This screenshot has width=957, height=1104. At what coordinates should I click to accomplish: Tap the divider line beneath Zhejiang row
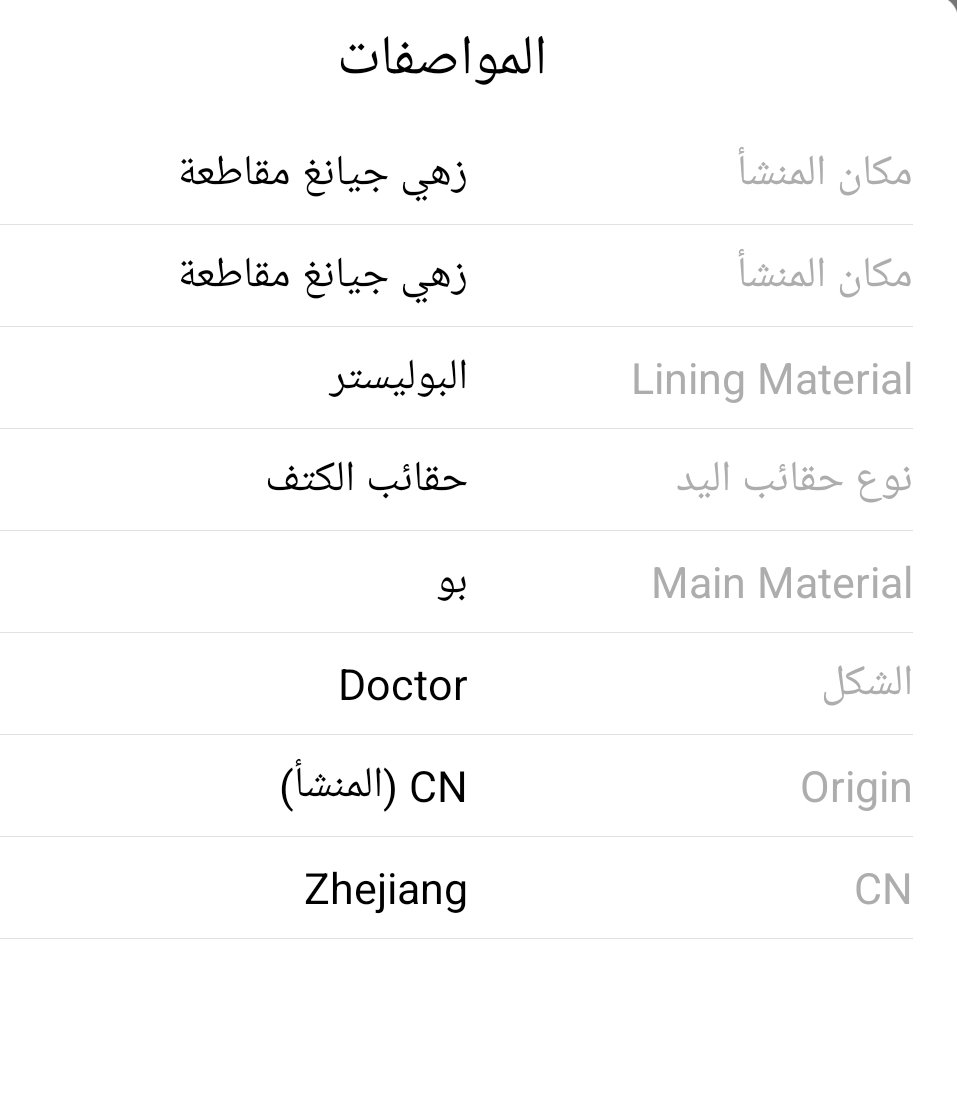[456, 938]
